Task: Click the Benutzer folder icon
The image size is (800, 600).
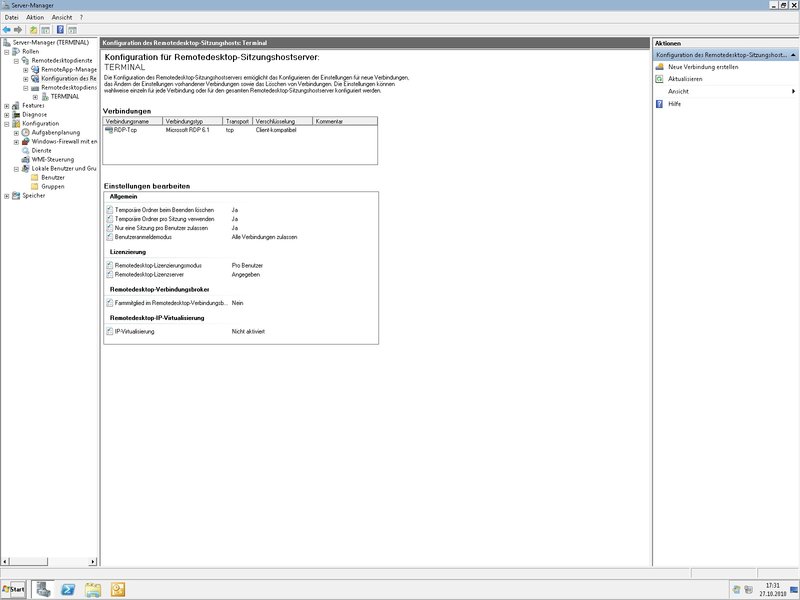Action: tap(35, 178)
